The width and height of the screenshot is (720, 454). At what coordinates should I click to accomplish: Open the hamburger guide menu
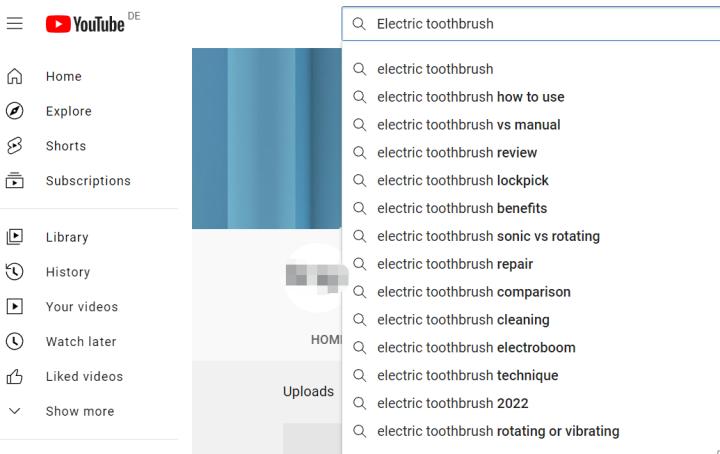tap(15, 23)
